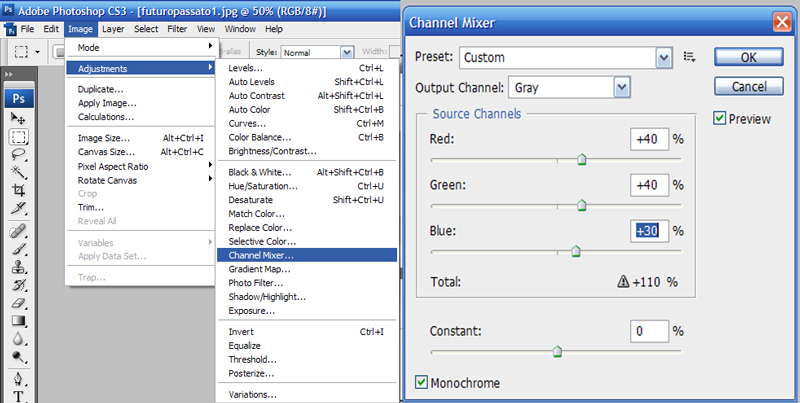800x403 pixels.
Task: Click OK in Channel Mixer dialog
Action: click(748, 58)
